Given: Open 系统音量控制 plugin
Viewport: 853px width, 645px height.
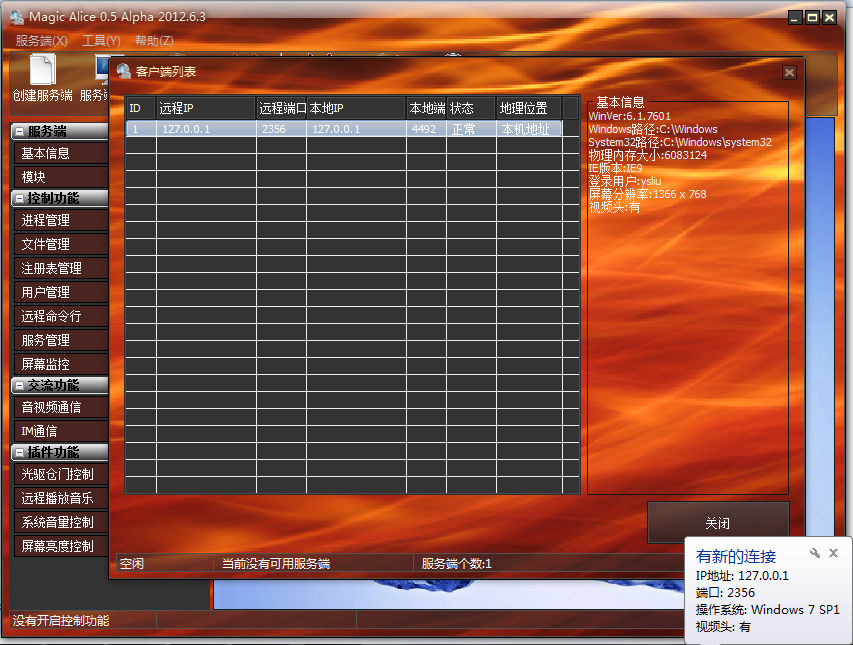Looking at the screenshot, I should 61,522.
